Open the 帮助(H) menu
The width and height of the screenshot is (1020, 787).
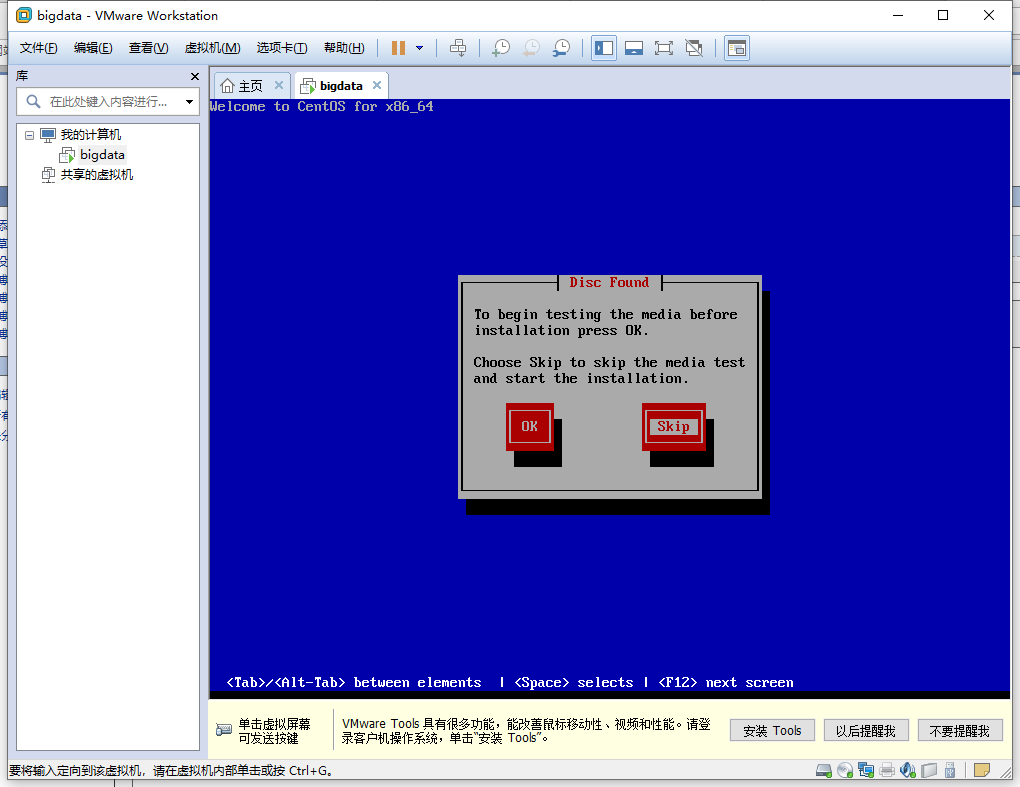(344, 48)
